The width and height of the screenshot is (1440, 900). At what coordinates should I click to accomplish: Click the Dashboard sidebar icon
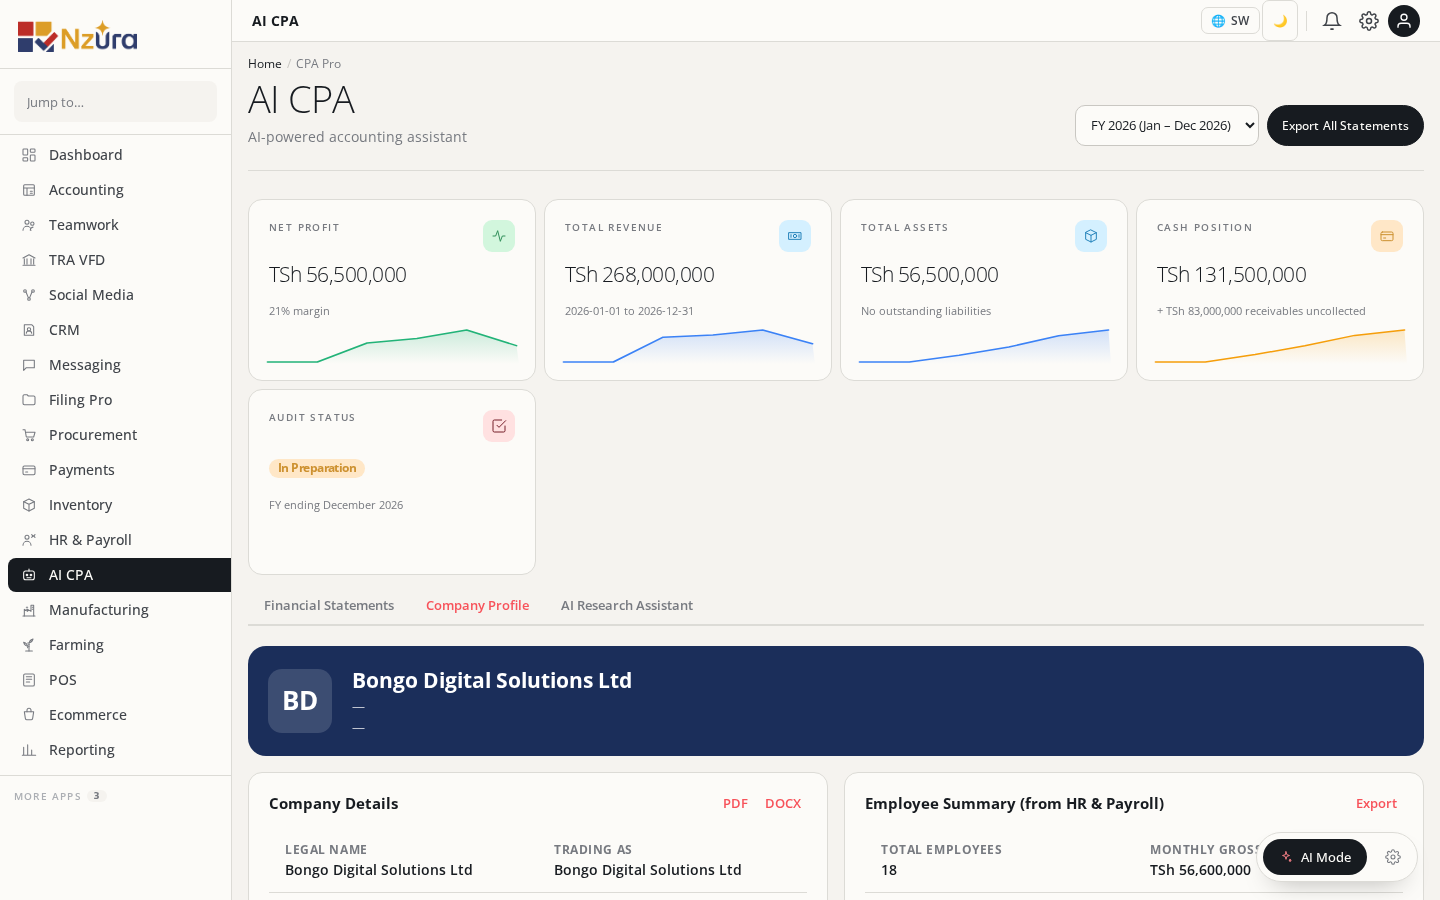click(x=29, y=155)
